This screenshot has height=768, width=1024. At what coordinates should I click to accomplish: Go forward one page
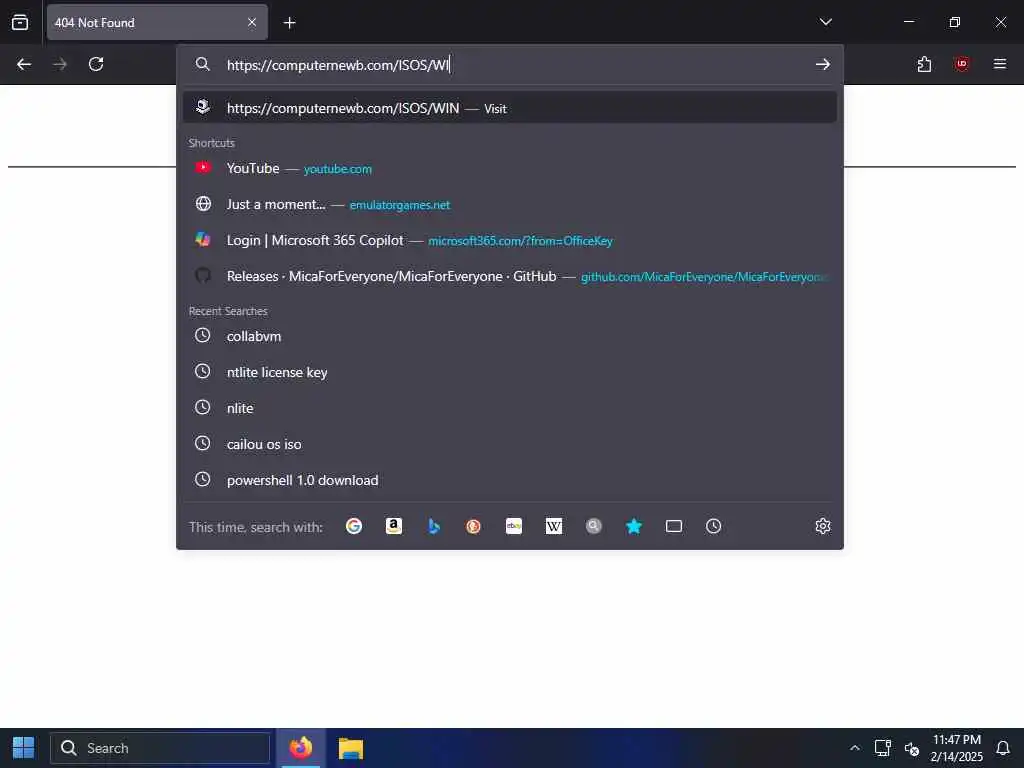[x=60, y=64]
